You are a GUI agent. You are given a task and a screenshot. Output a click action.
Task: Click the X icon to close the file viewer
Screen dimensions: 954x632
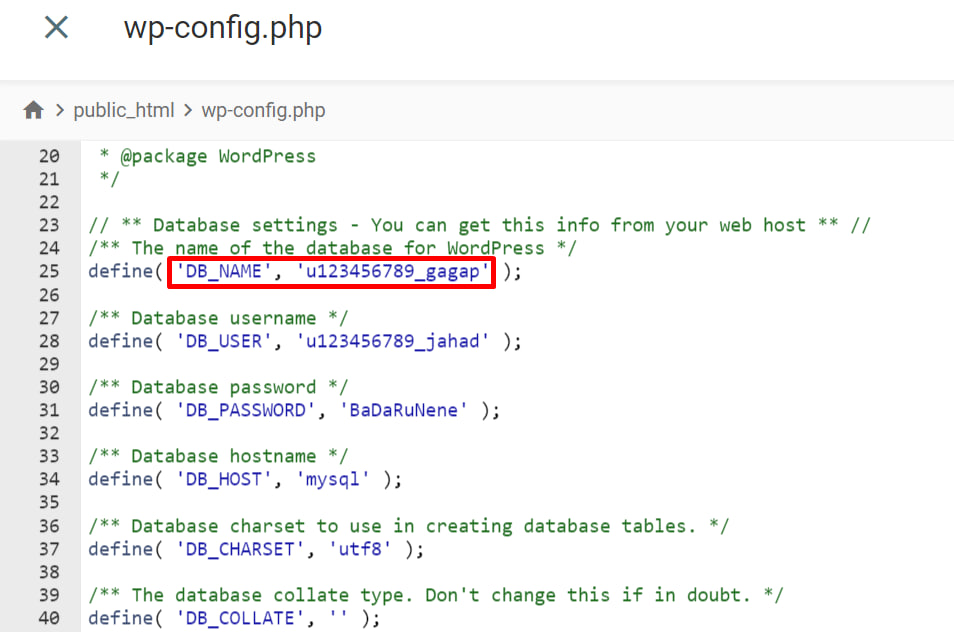(56, 27)
